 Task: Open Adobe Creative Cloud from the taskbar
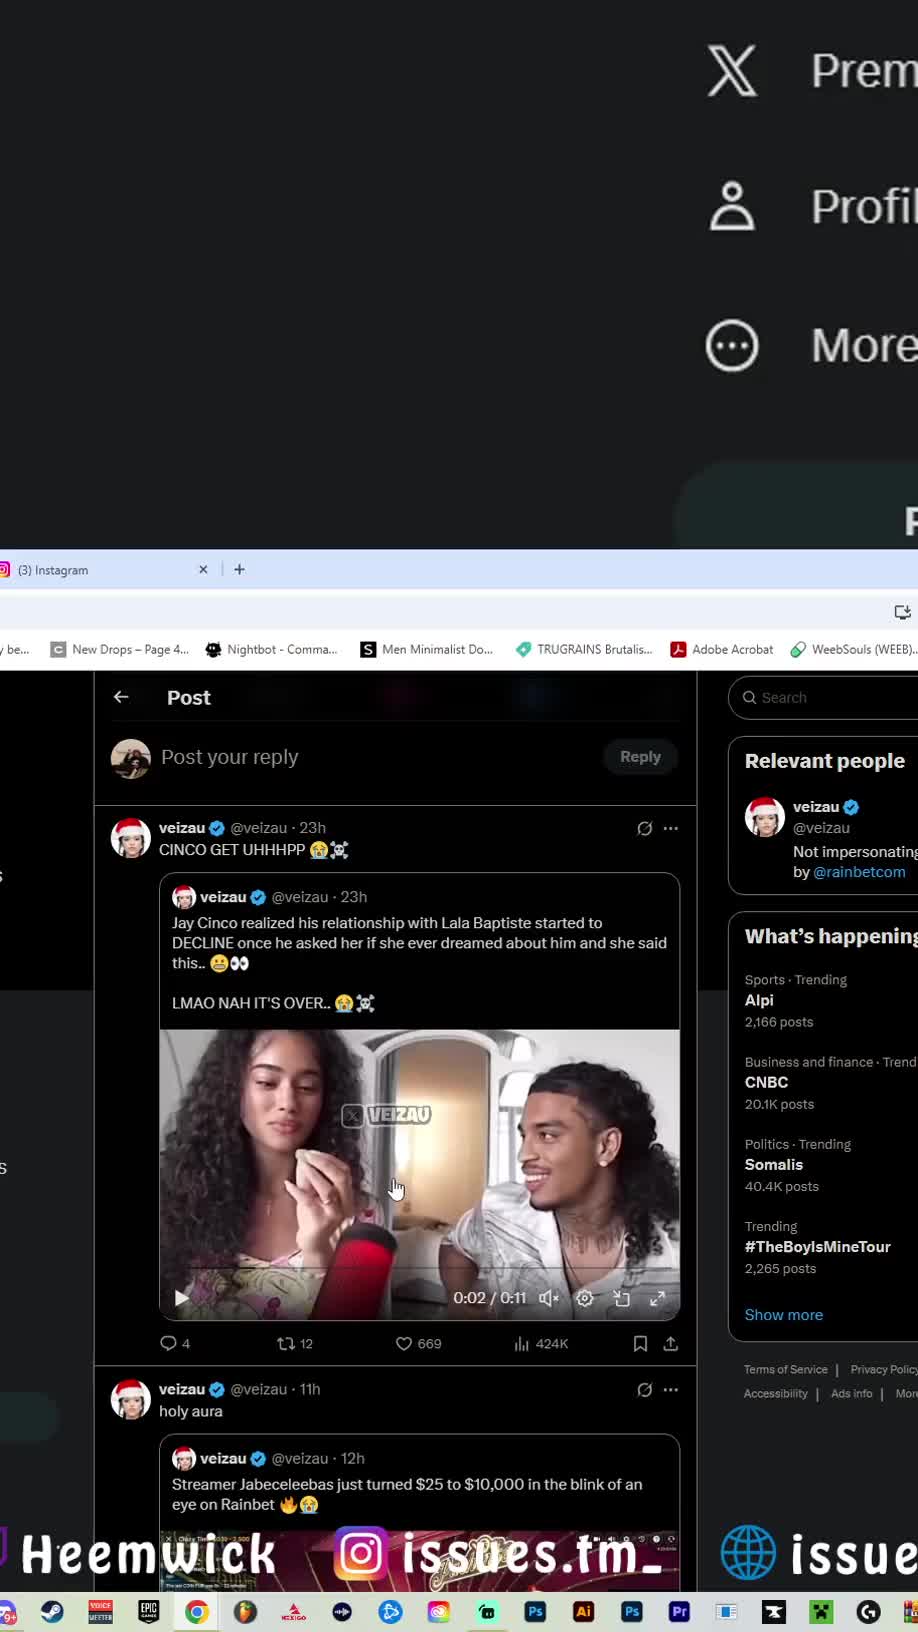(x=439, y=1611)
